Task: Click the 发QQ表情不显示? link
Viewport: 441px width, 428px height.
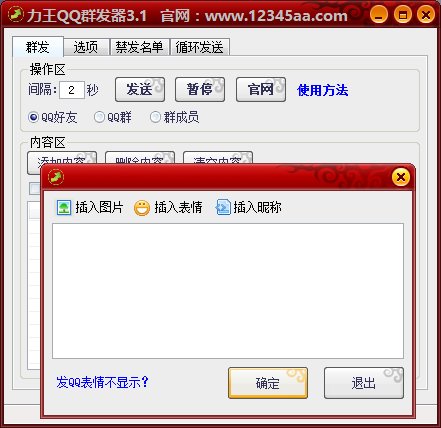Action: pos(102,382)
